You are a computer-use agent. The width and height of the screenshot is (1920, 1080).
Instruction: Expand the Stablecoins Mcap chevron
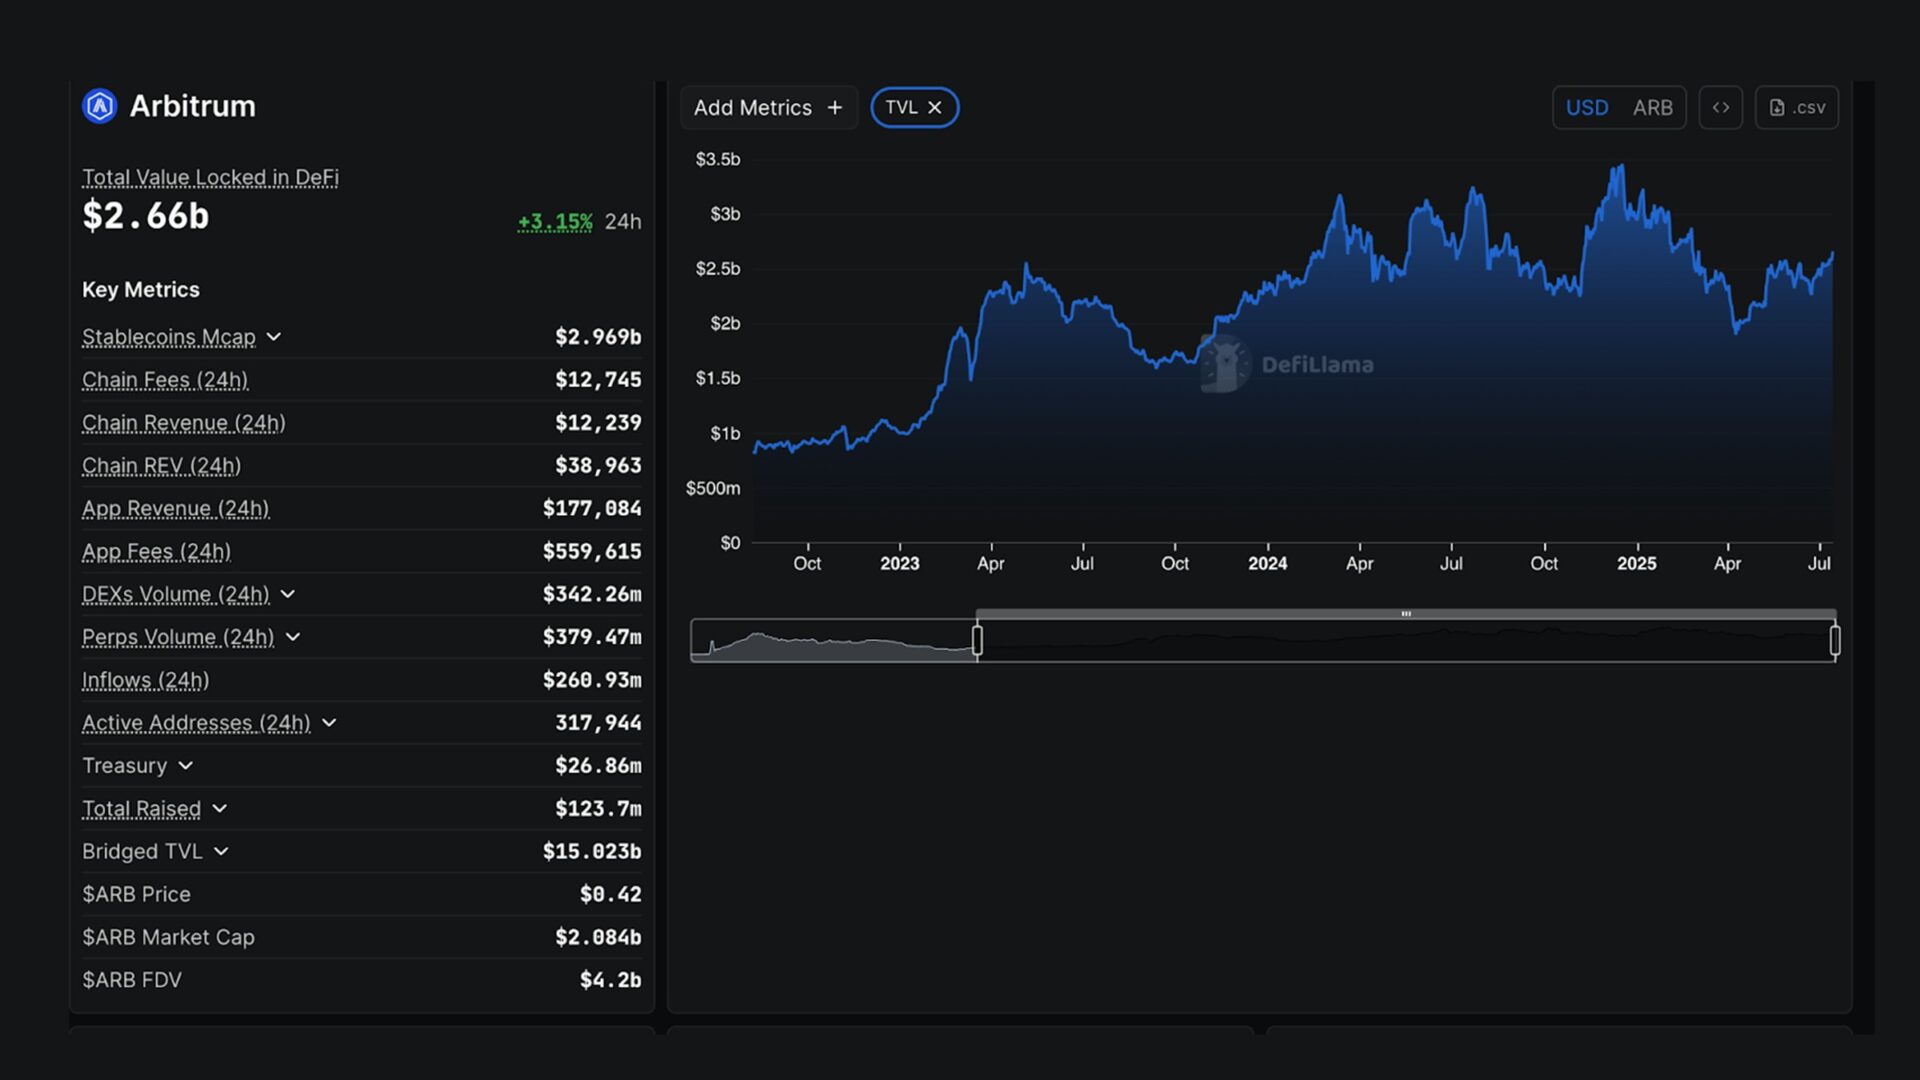[274, 337]
